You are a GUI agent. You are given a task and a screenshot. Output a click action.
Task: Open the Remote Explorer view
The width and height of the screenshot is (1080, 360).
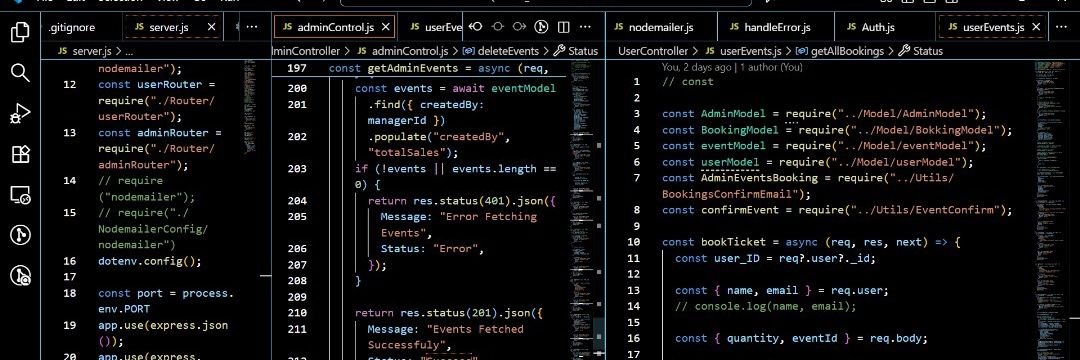21,195
